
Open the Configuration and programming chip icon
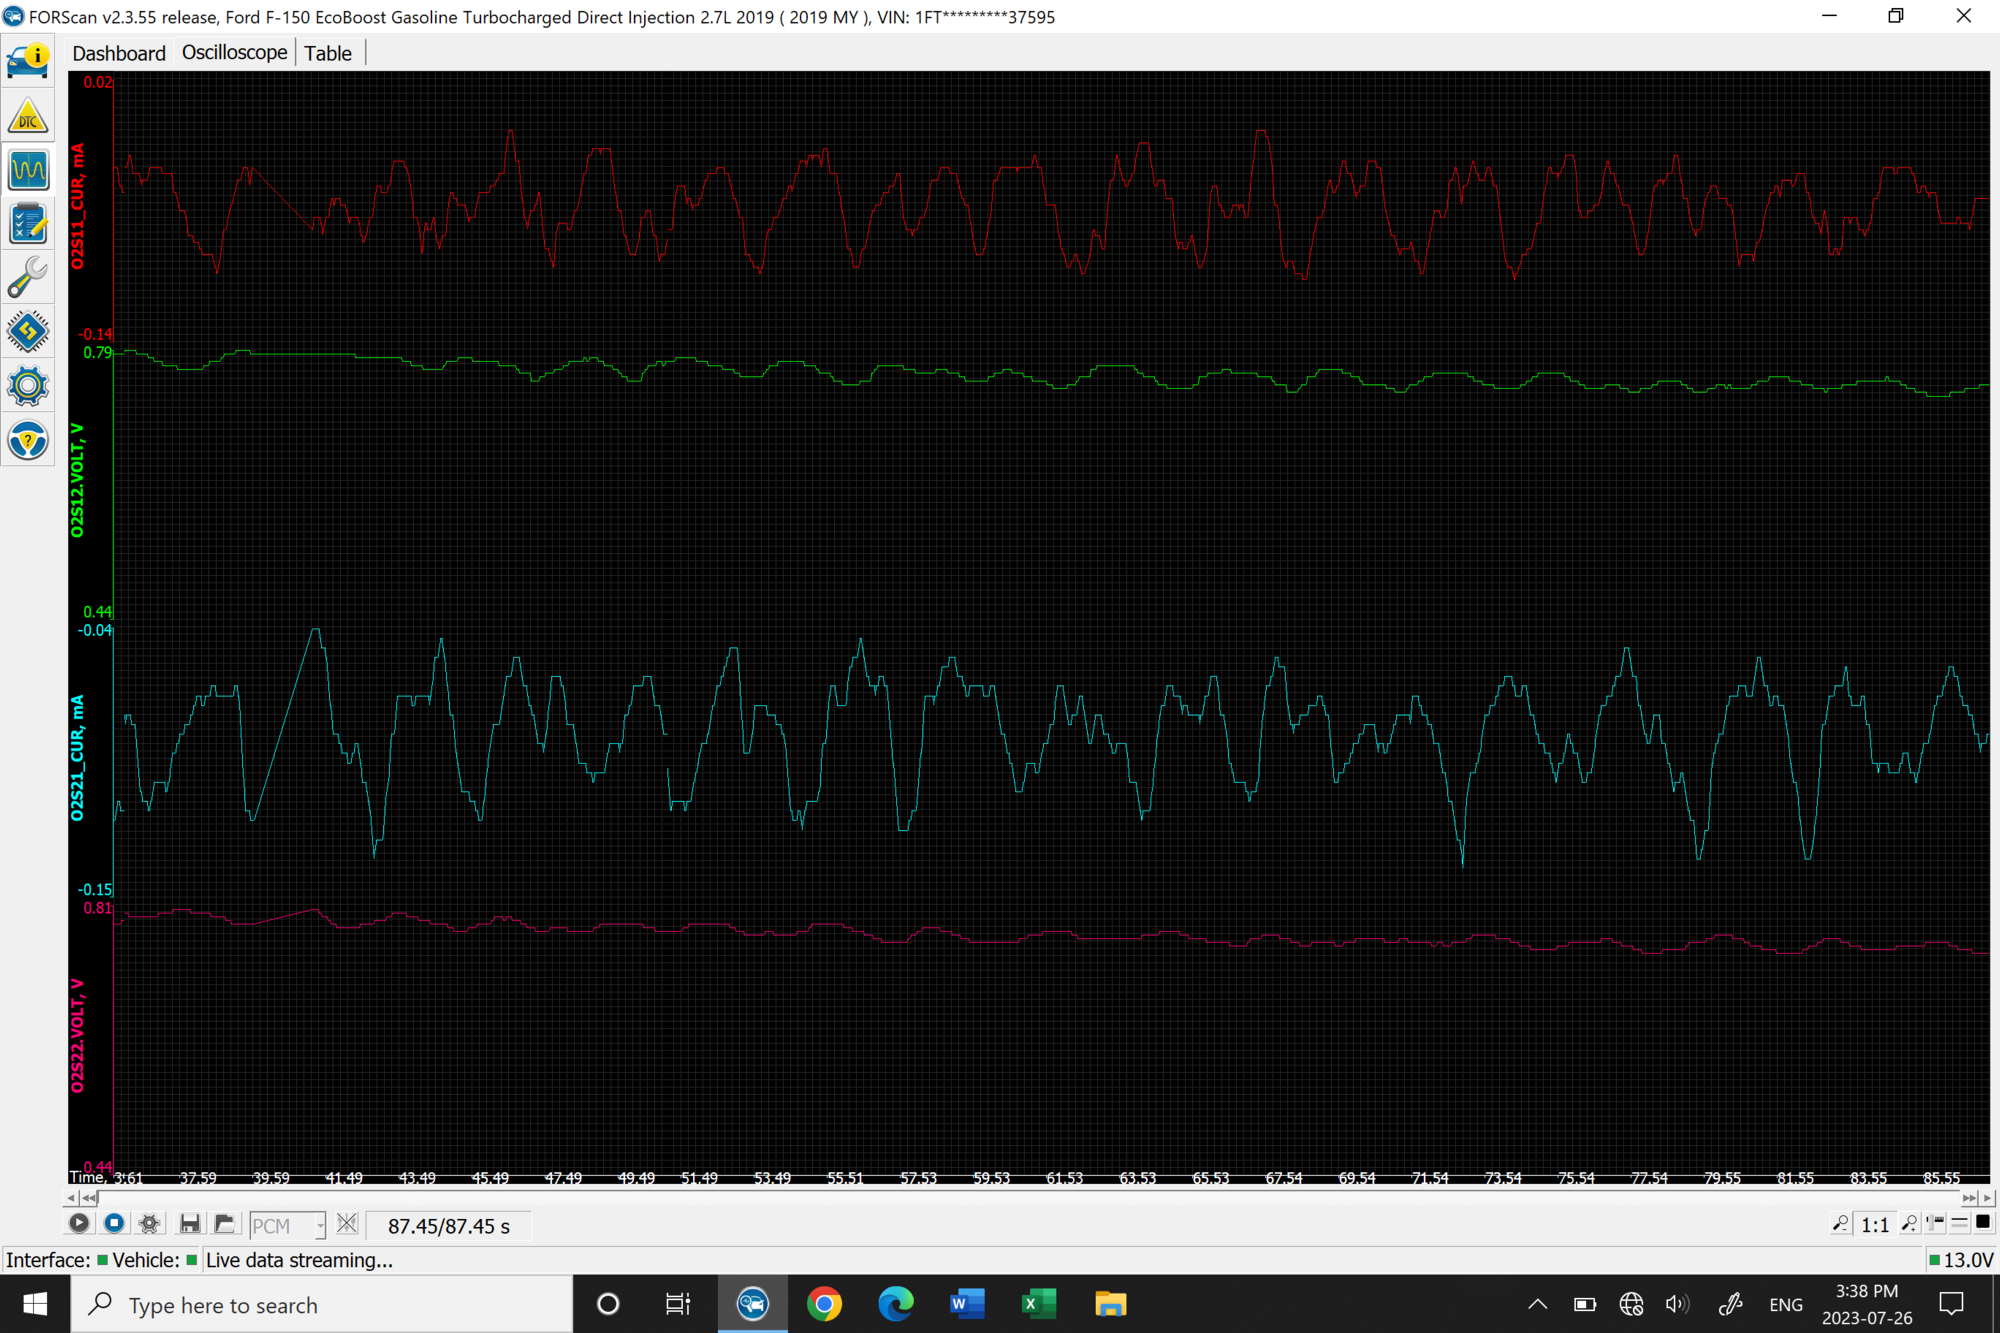pyautogui.click(x=28, y=331)
